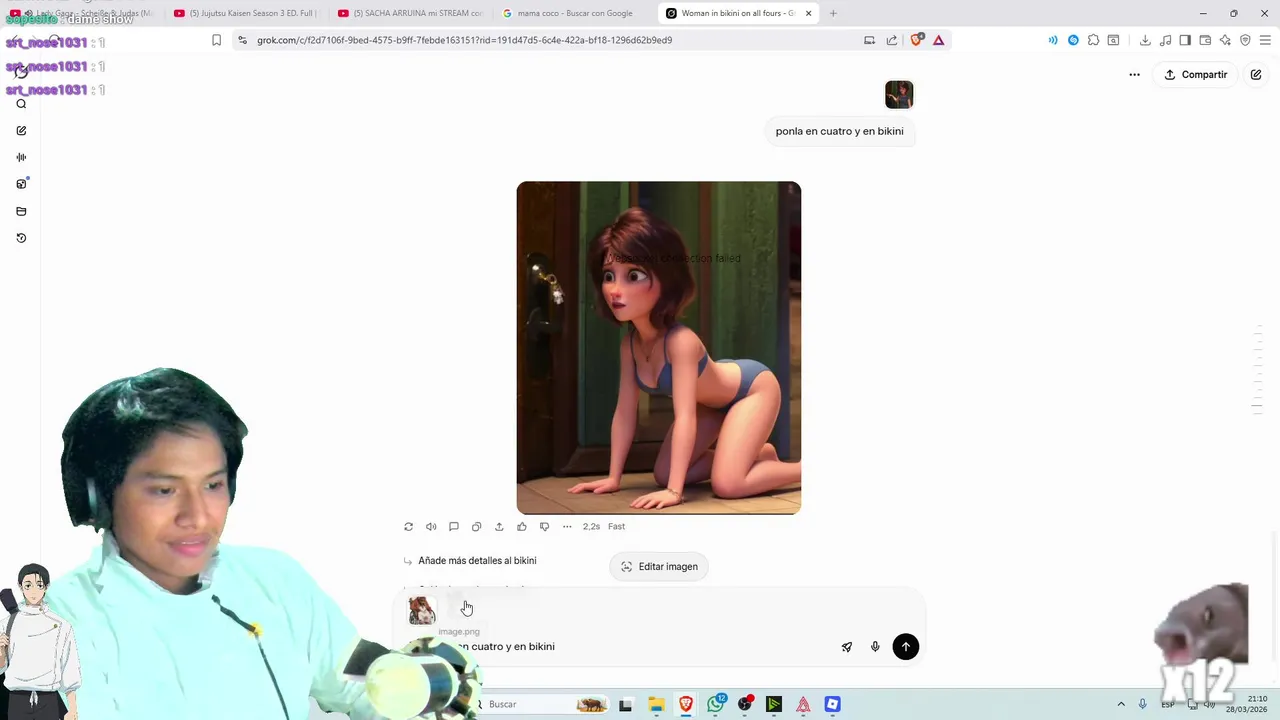
Task: Open the Brave Wallet icon
Action: [x=1205, y=40]
